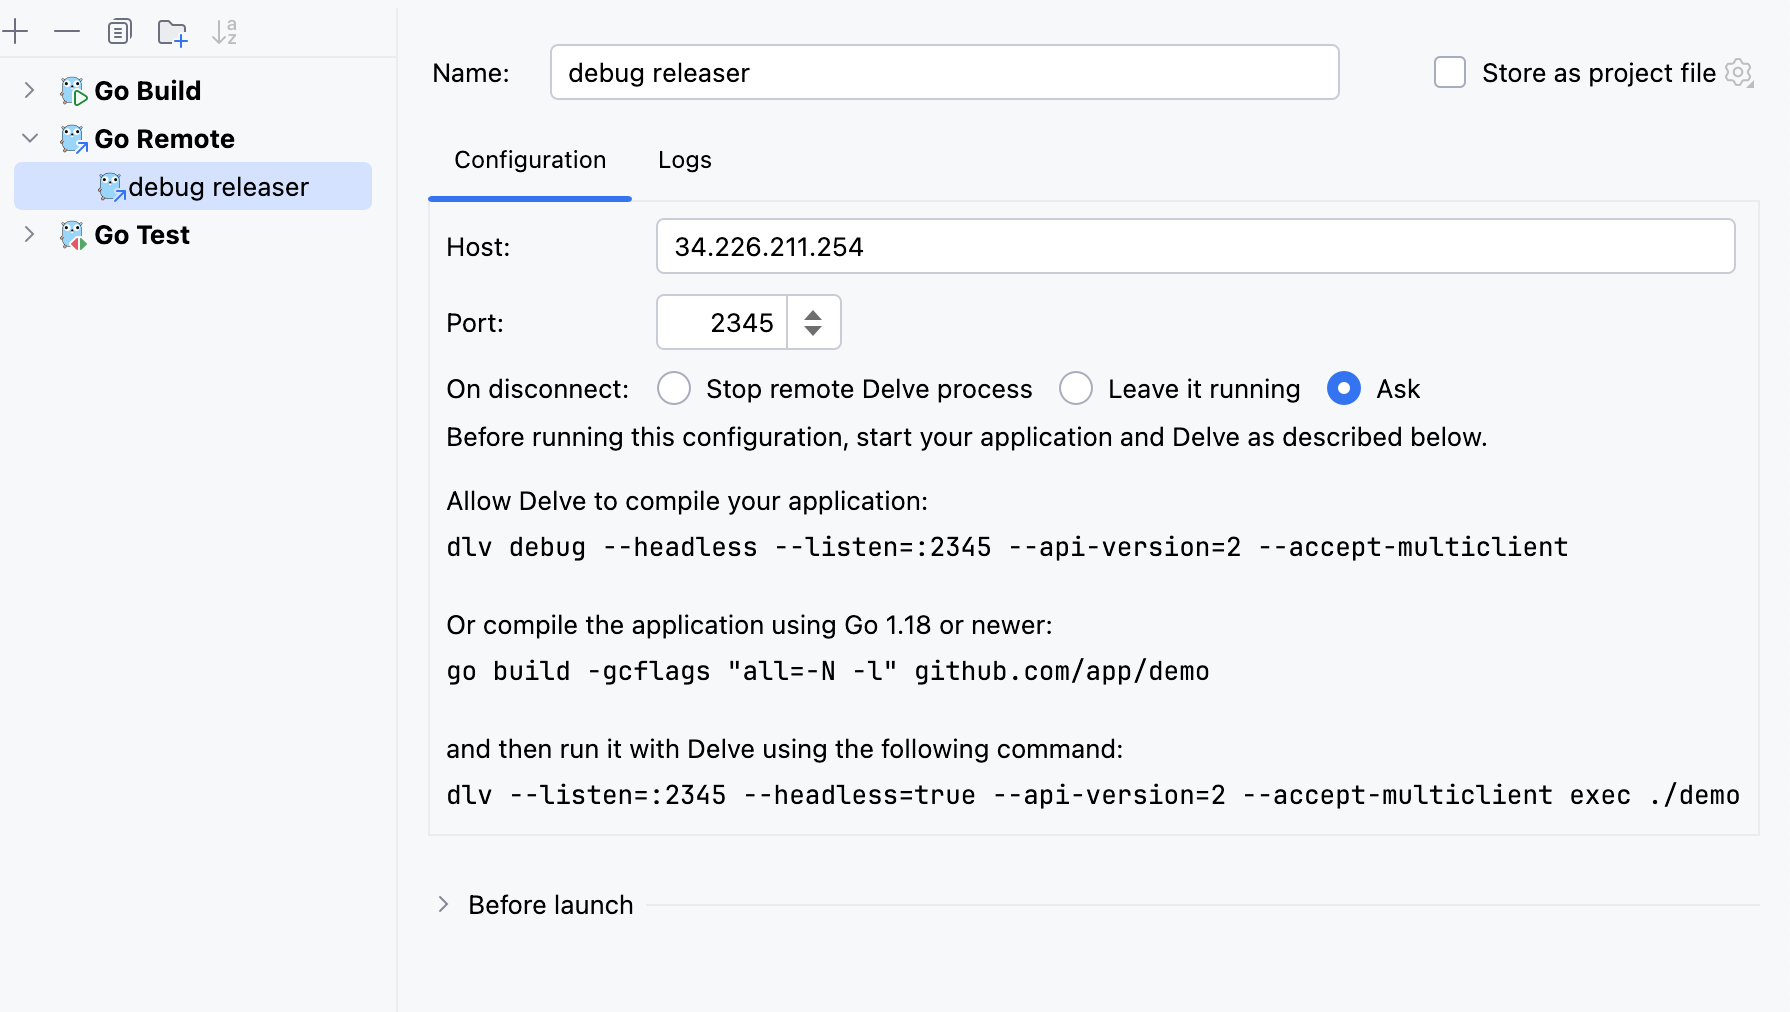Image resolution: width=1790 pixels, height=1012 pixels.
Task: Increase port number with stepper up arrow
Action: [x=813, y=315]
